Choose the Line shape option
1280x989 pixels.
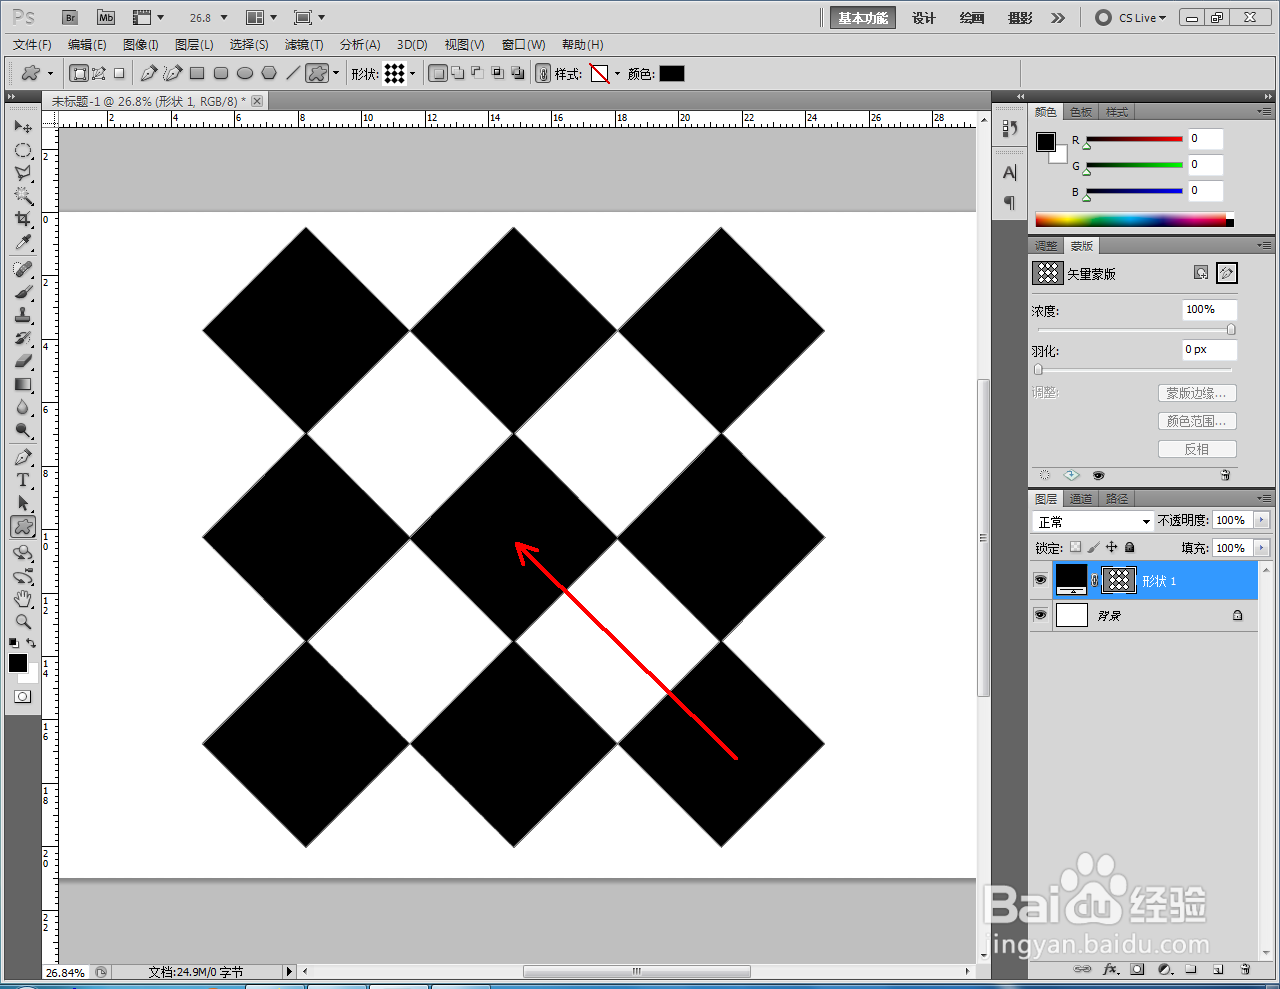click(292, 73)
